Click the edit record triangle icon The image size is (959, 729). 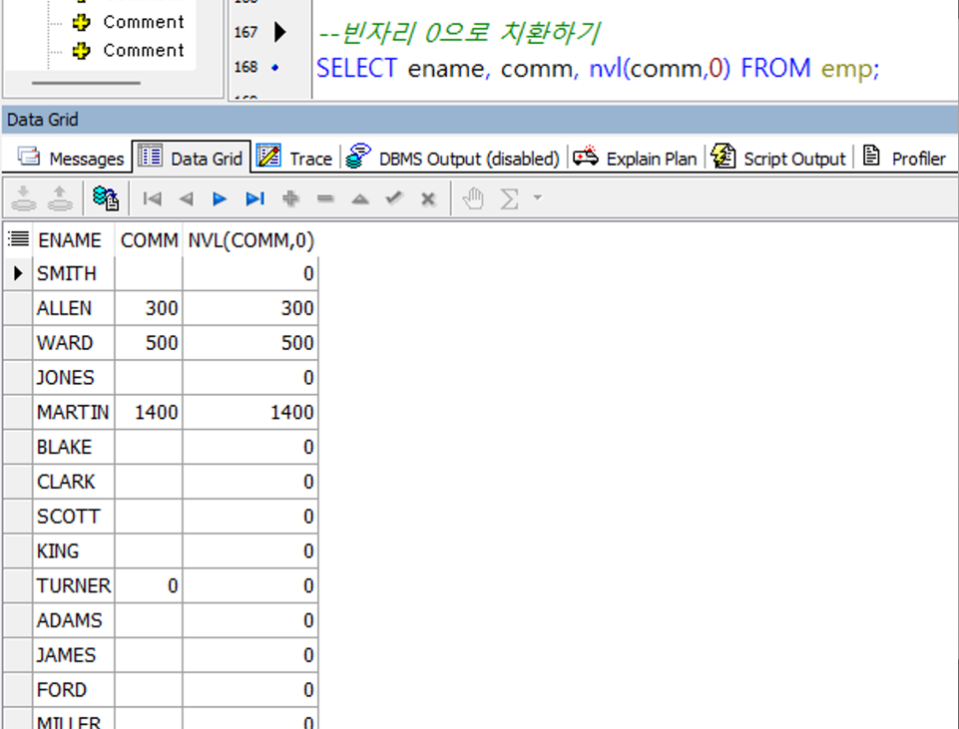click(x=360, y=199)
